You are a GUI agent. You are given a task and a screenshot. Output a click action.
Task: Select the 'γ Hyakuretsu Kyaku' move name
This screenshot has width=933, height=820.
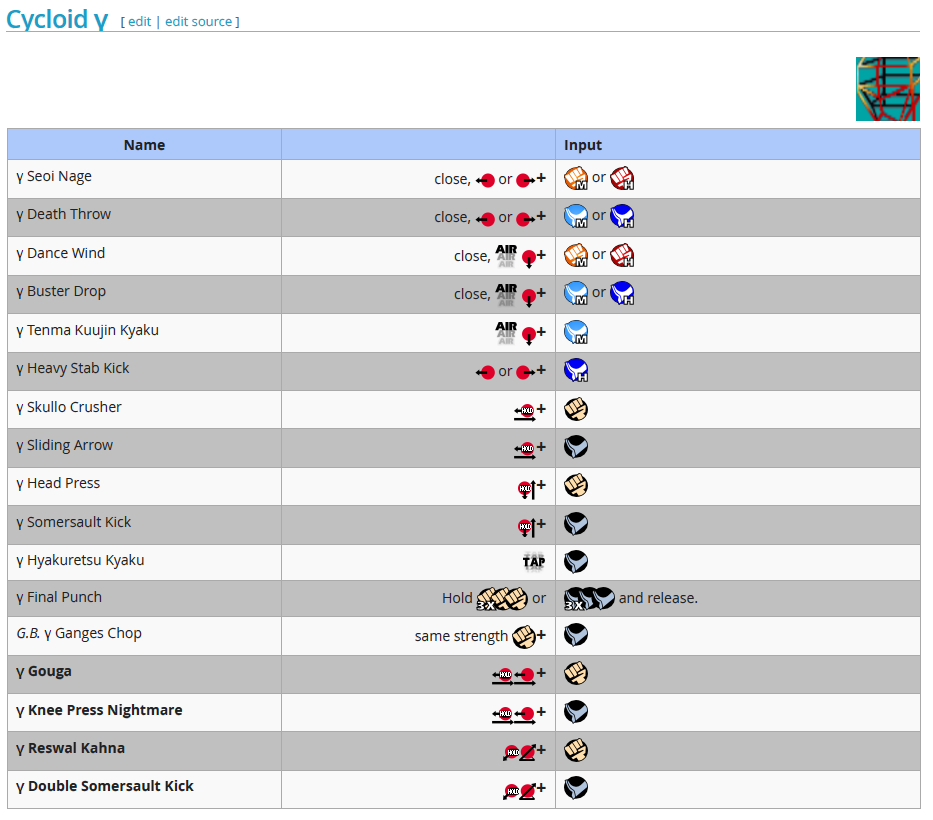80,561
